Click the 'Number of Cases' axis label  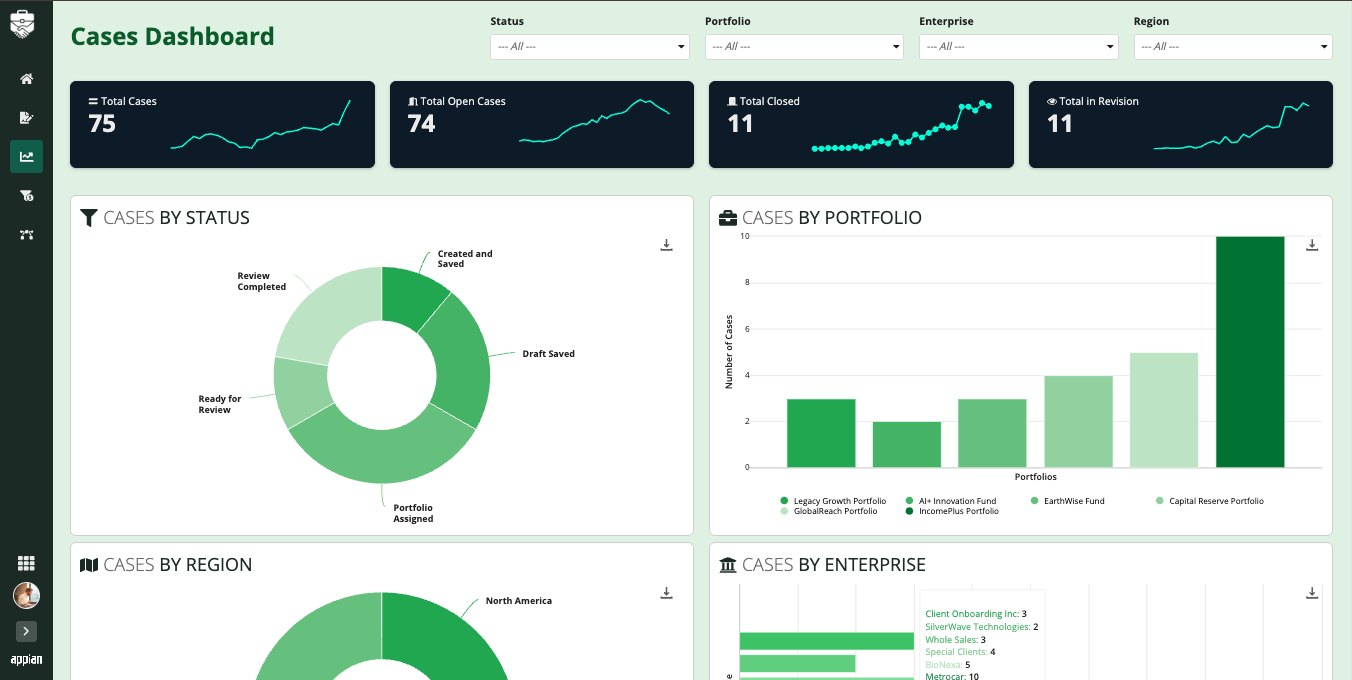(729, 352)
